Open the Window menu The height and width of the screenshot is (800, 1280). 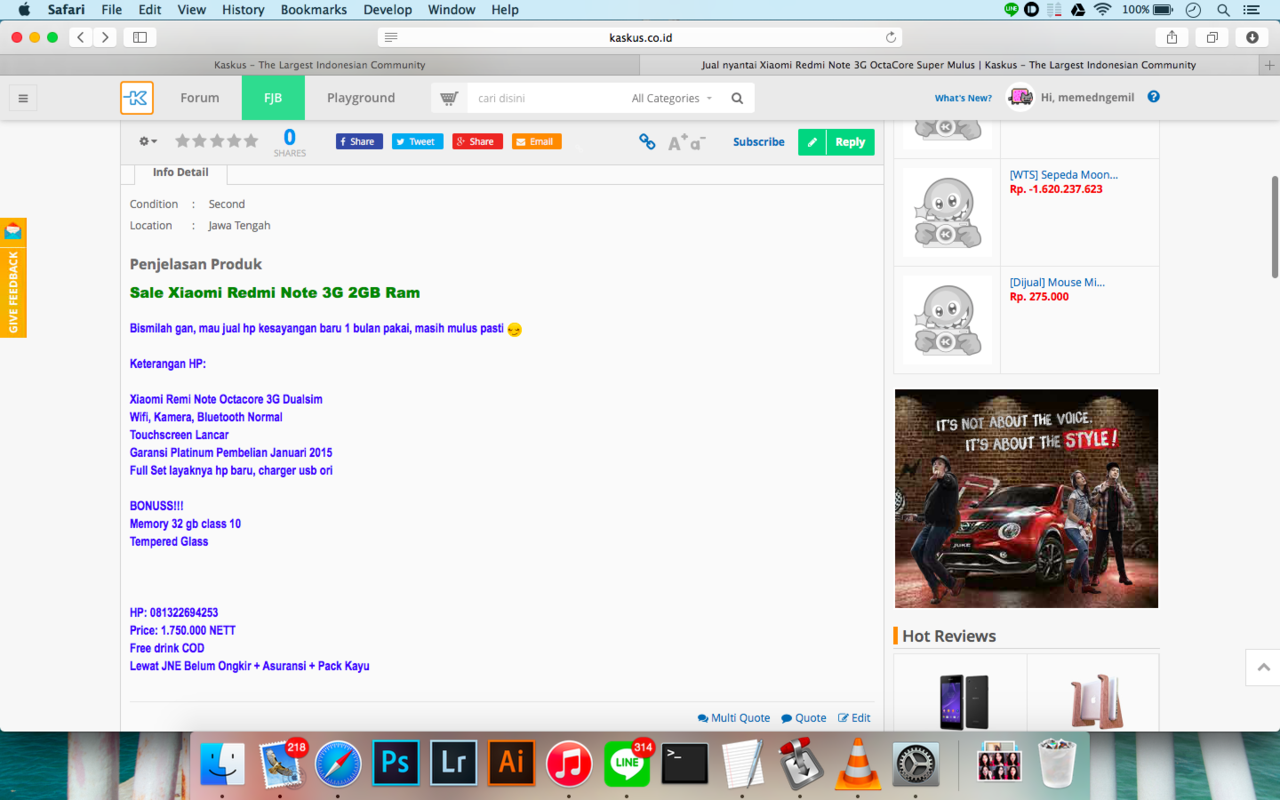pos(452,10)
